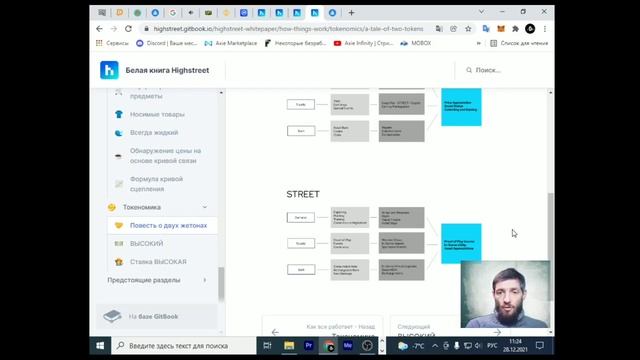Collapse the Токеномика section chevron
Screen dimensions: 640x360
pyautogui.click(x=204, y=207)
